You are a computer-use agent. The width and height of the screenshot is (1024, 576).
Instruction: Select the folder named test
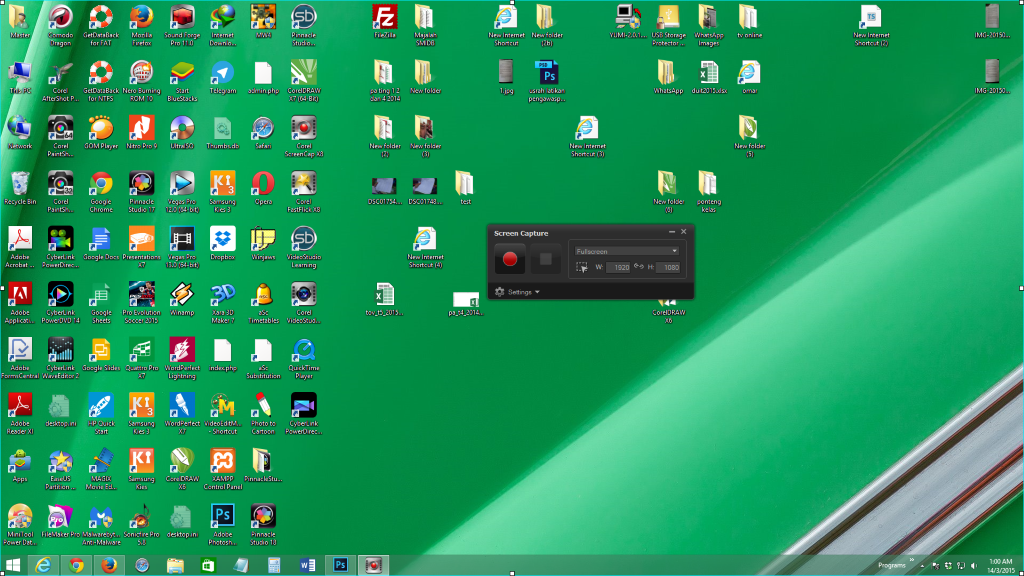pos(465,188)
